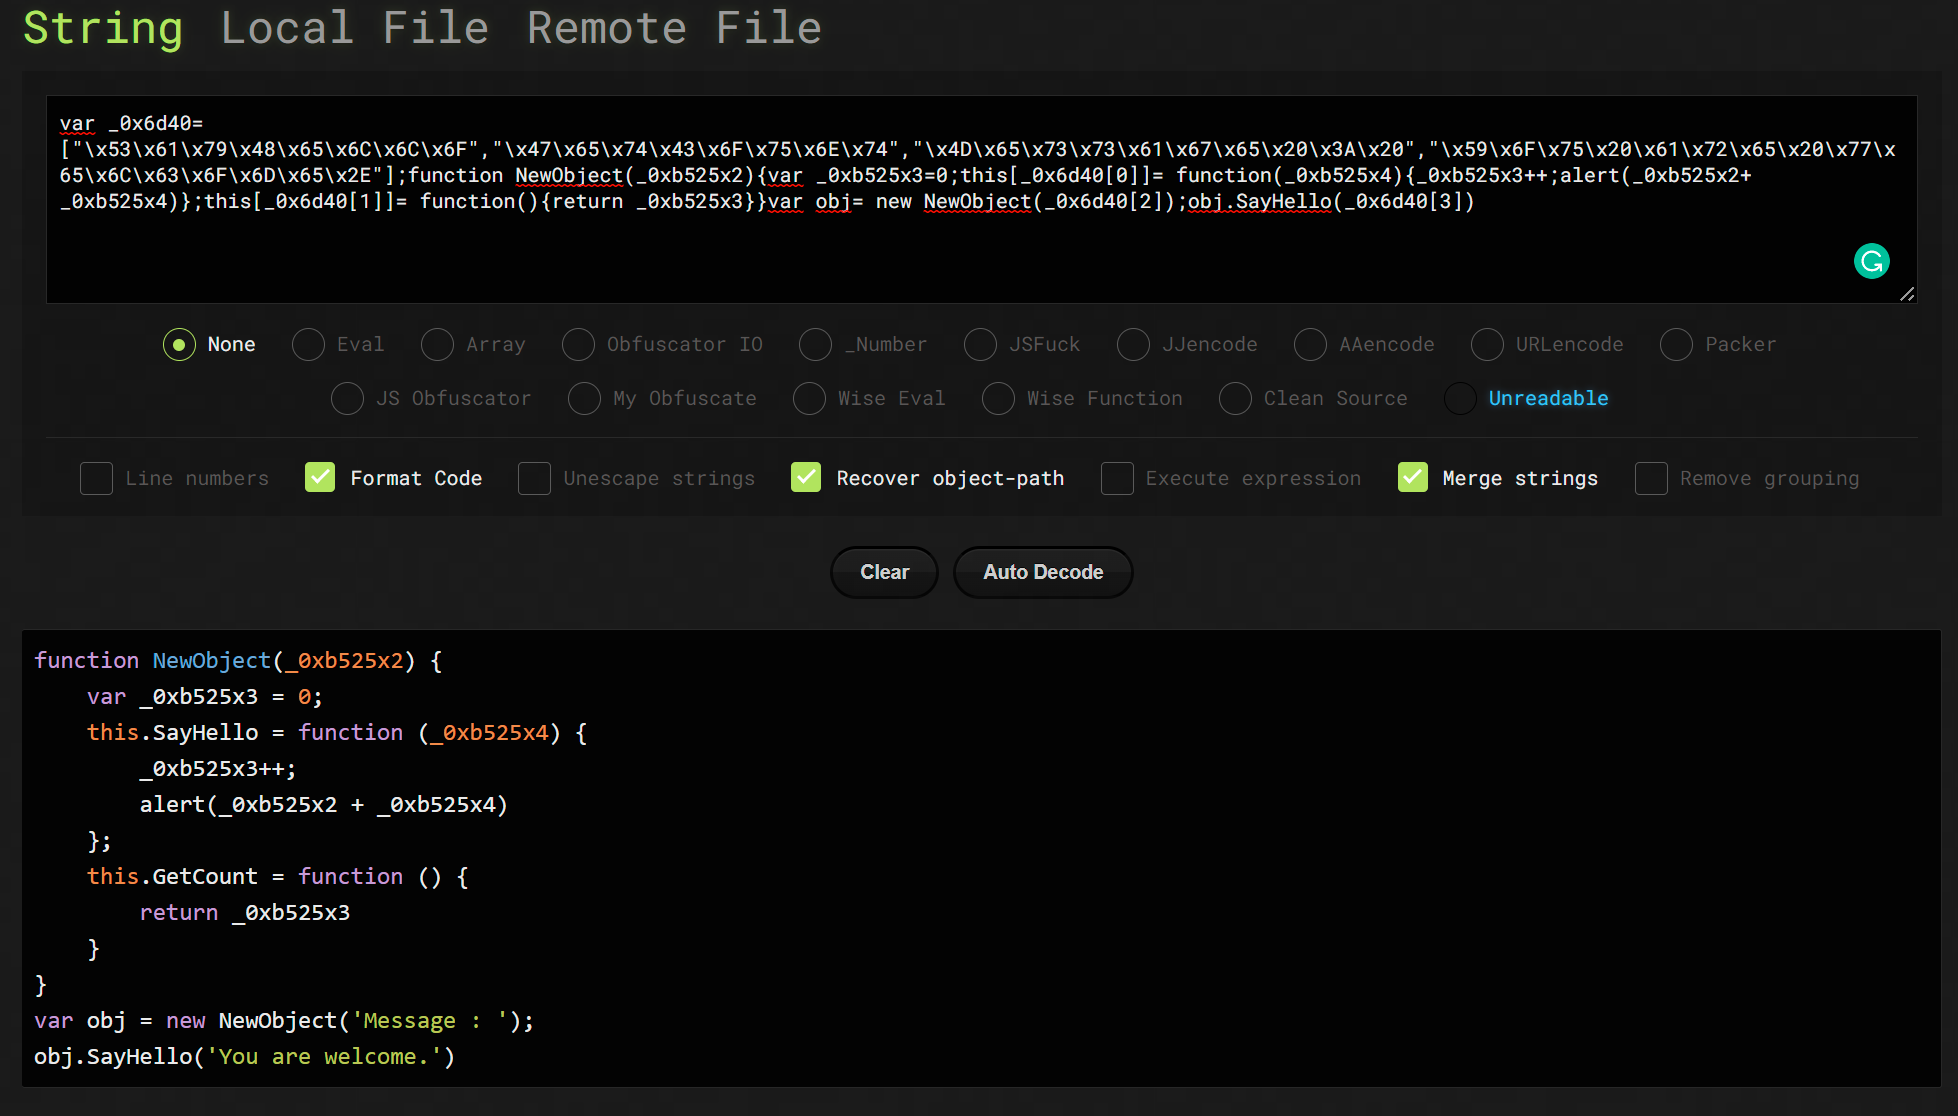The image size is (1958, 1116).
Task: Enable the Remove grouping checkbox
Action: [x=1651, y=478]
